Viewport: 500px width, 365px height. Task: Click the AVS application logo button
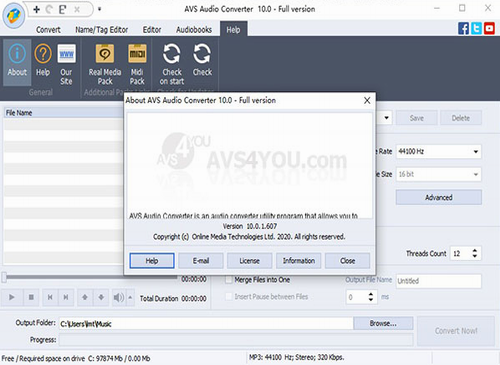(14, 15)
